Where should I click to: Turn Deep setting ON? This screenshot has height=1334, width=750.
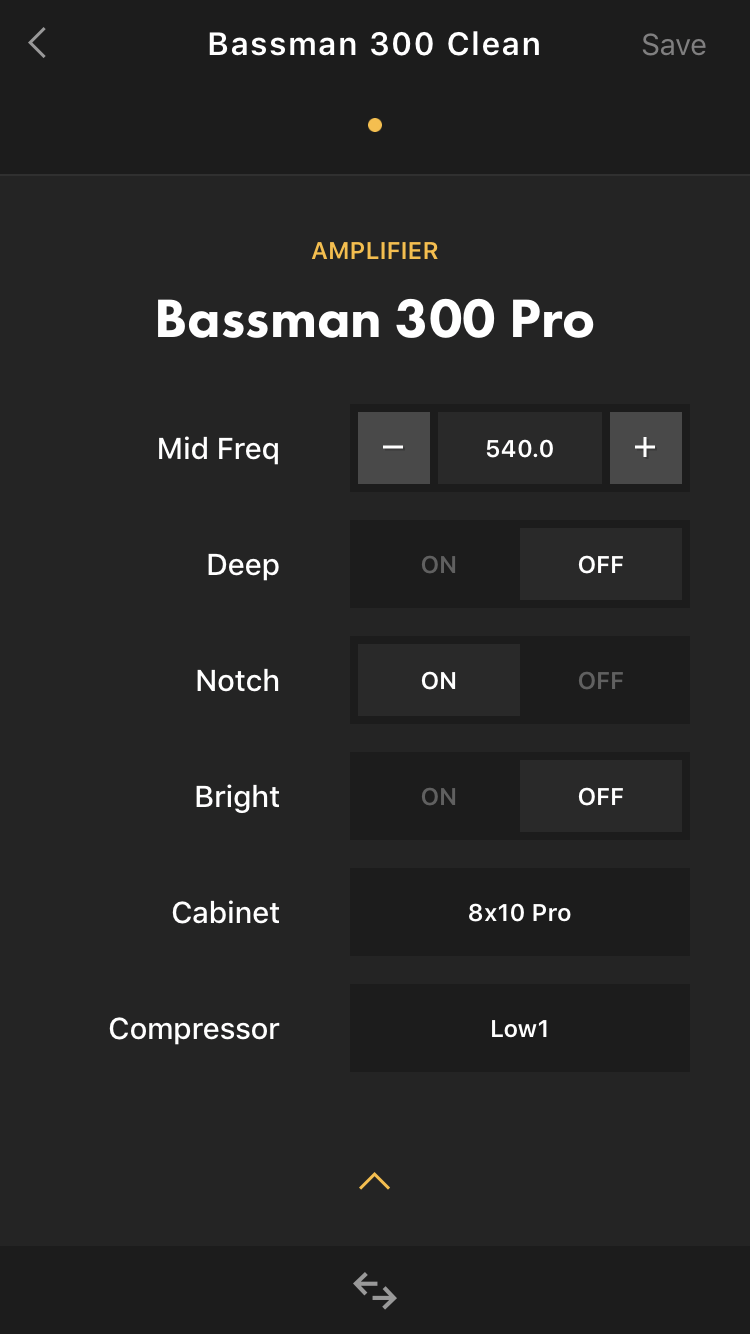(x=439, y=564)
